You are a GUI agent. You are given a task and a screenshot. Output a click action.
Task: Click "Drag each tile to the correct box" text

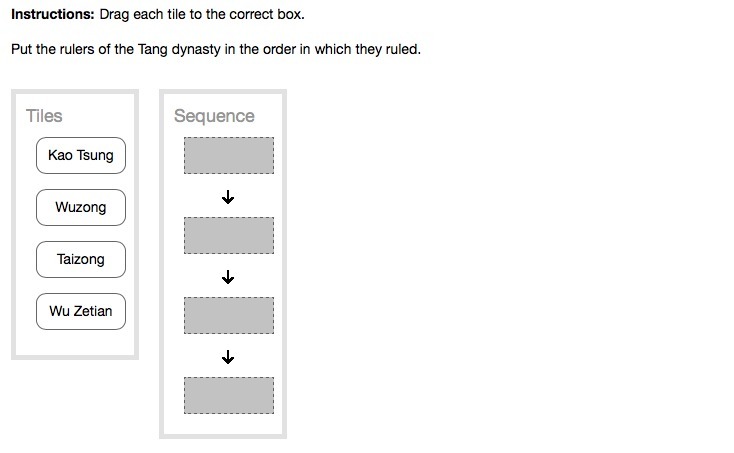pos(201,15)
